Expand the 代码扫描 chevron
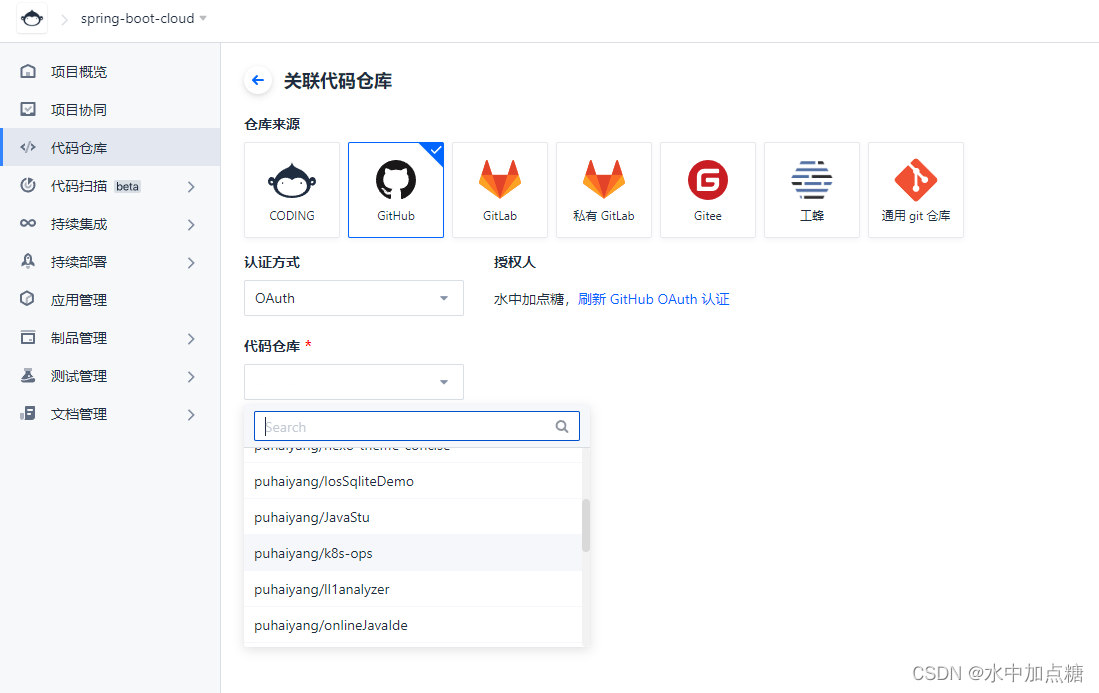Viewport: 1099px width, 693px height. tap(191, 186)
